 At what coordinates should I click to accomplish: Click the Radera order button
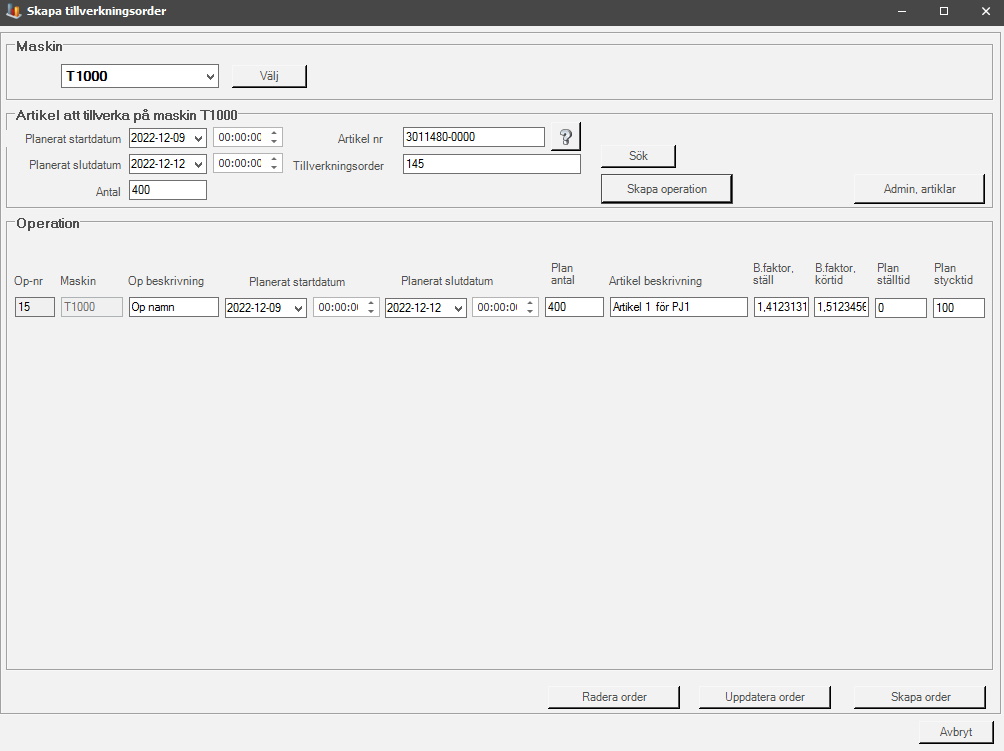pyautogui.click(x=614, y=697)
